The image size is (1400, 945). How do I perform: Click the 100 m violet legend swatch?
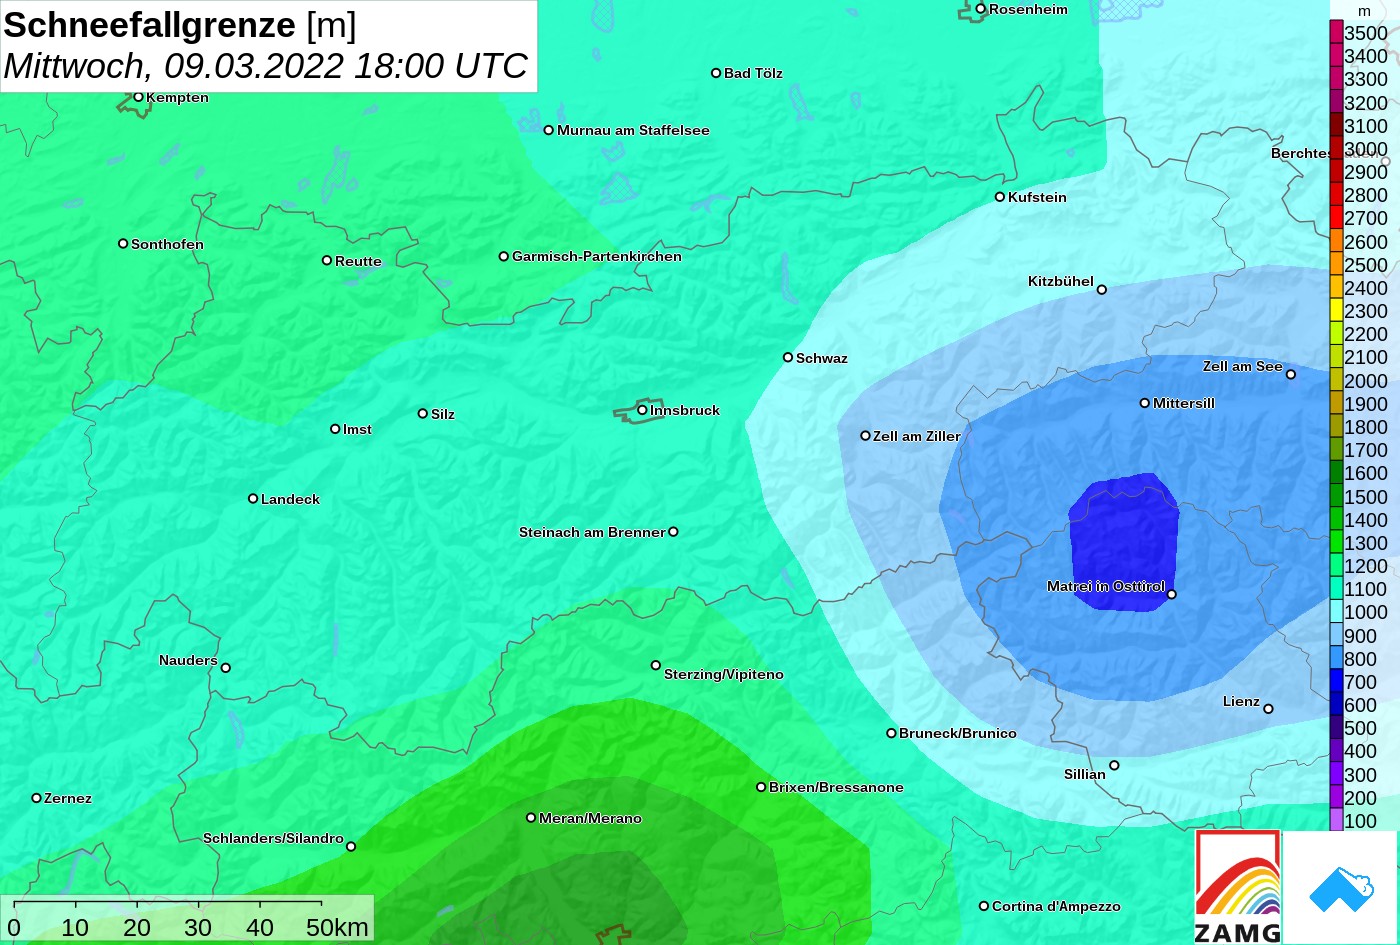point(1336,820)
